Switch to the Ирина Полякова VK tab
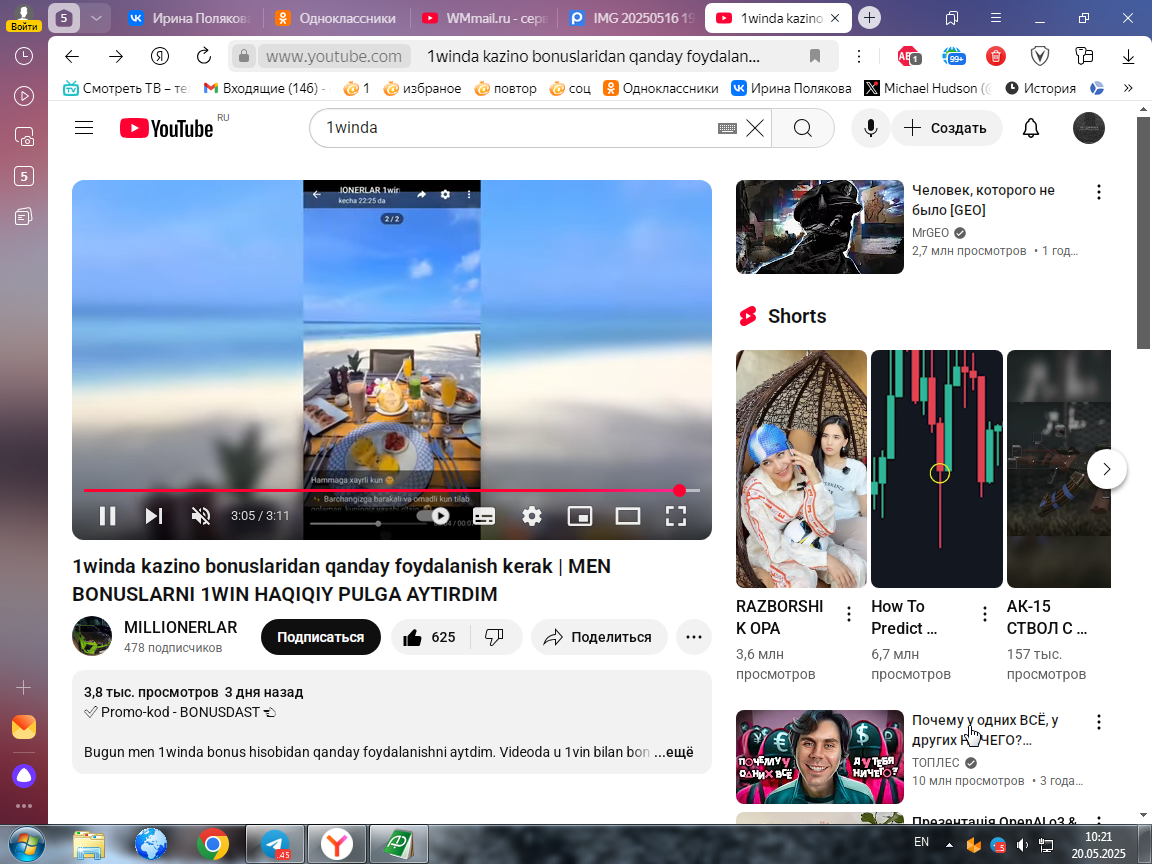The image size is (1152, 864). click(x=190, y=18)
